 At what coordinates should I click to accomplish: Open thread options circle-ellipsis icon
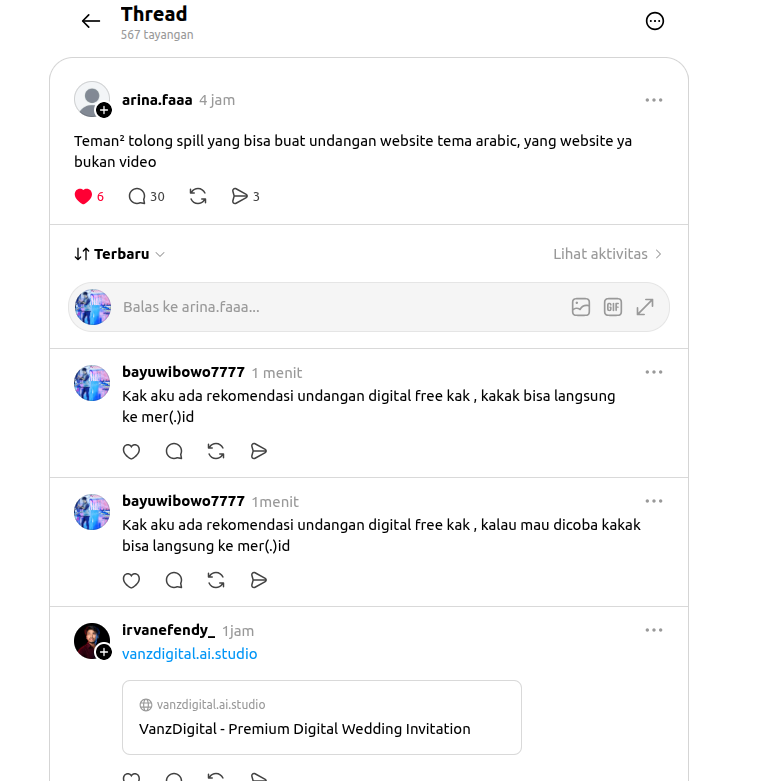[x=654, y=21]
